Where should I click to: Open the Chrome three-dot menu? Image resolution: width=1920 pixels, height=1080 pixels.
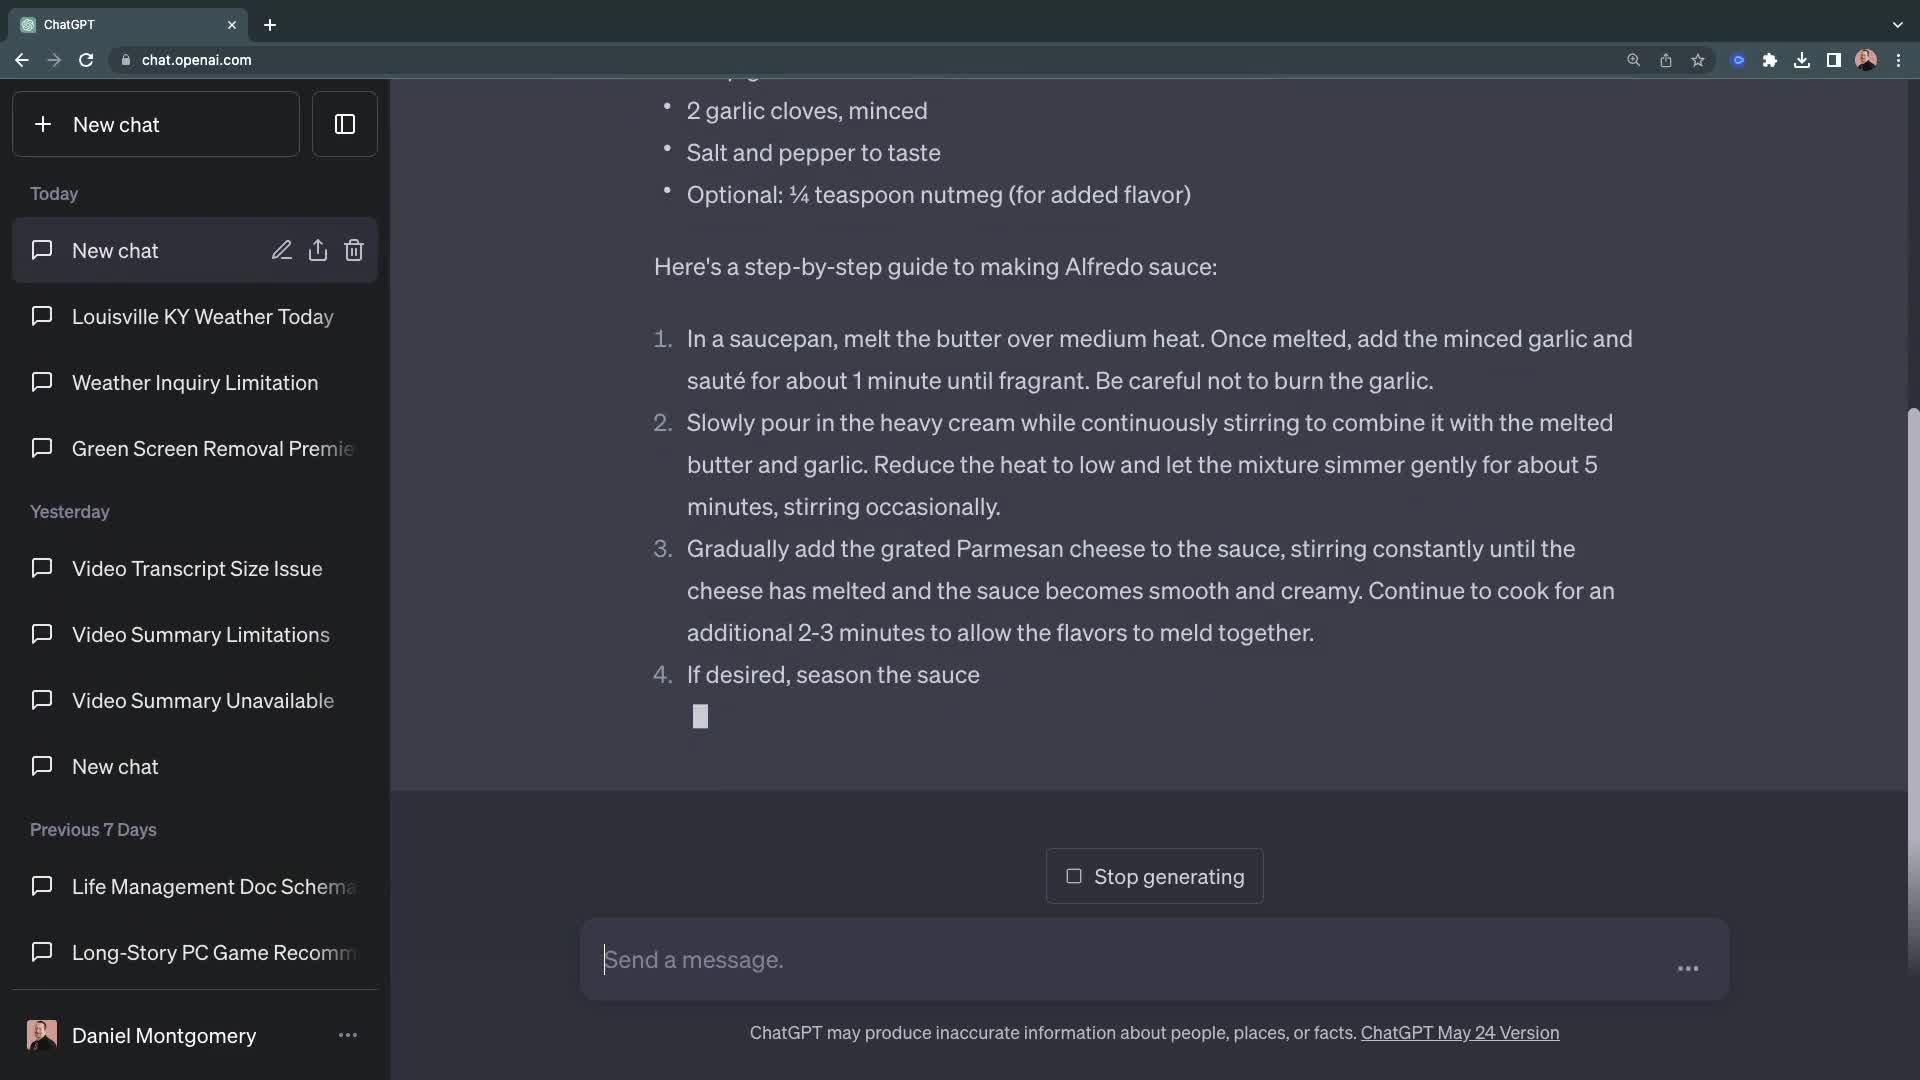[1898, 60]
